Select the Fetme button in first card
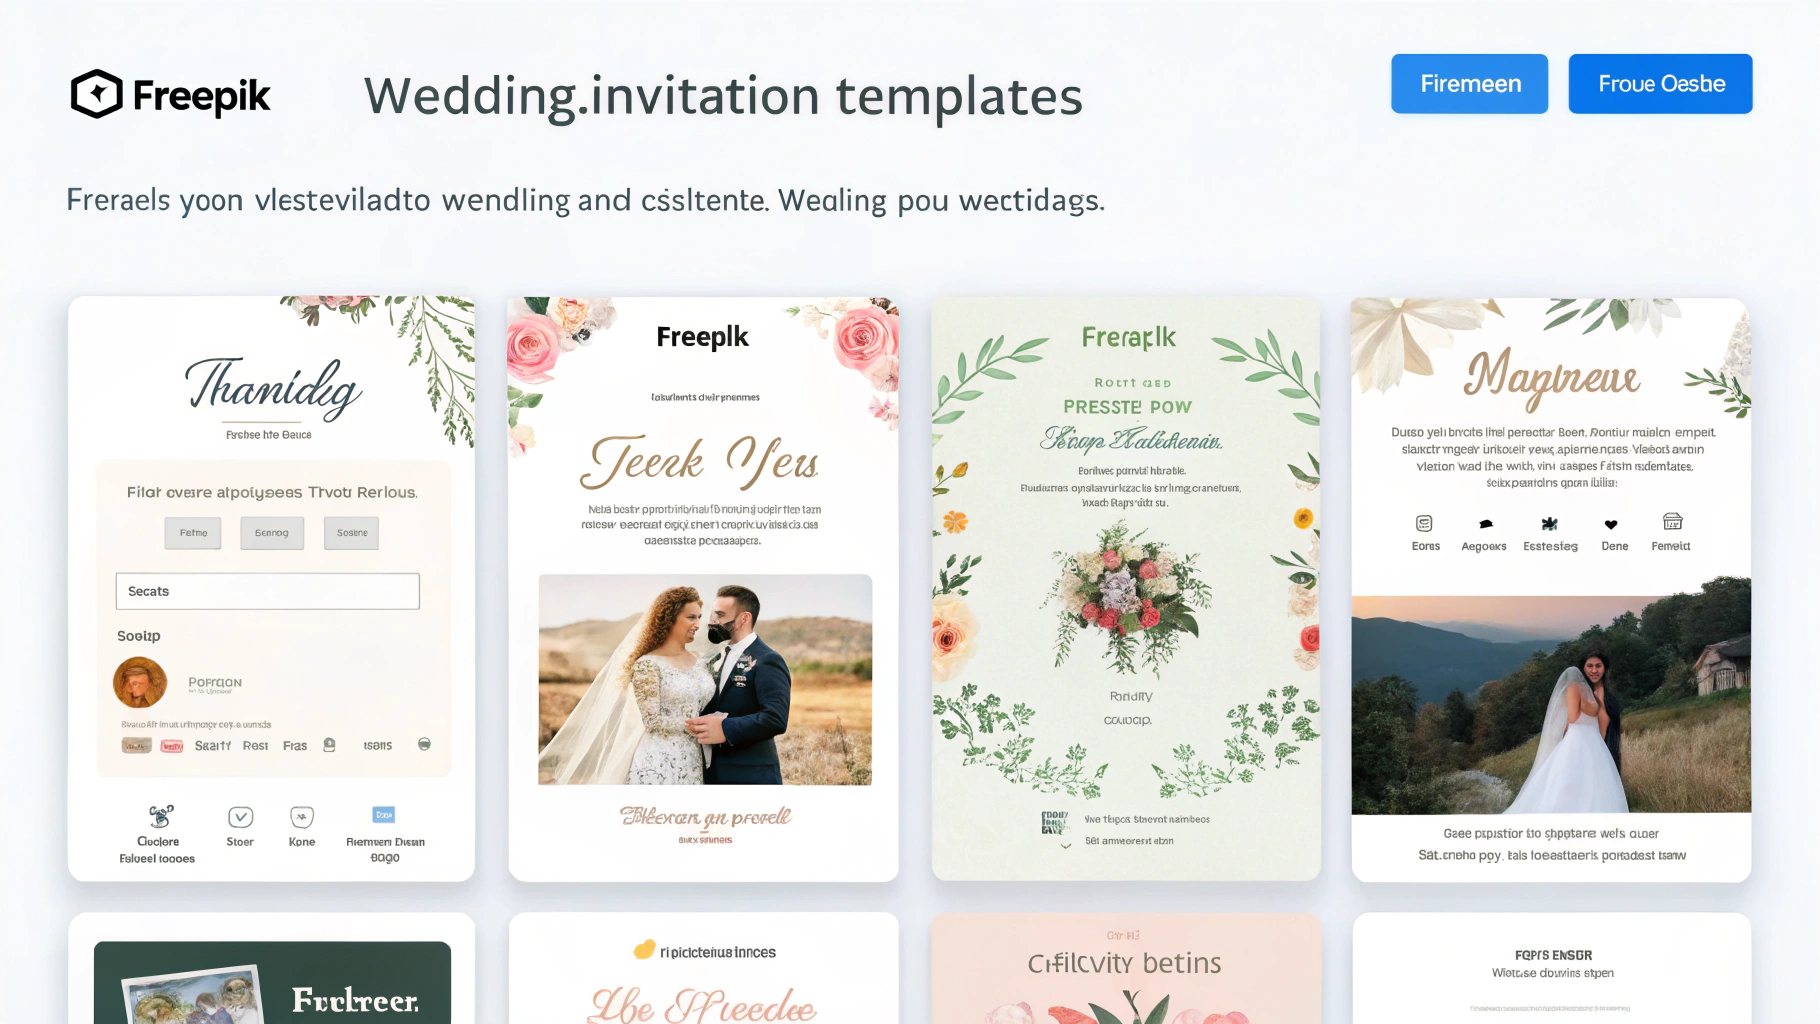This screenshot has height=1024, width=1820. pyautogui.click(x=193, y=533)
